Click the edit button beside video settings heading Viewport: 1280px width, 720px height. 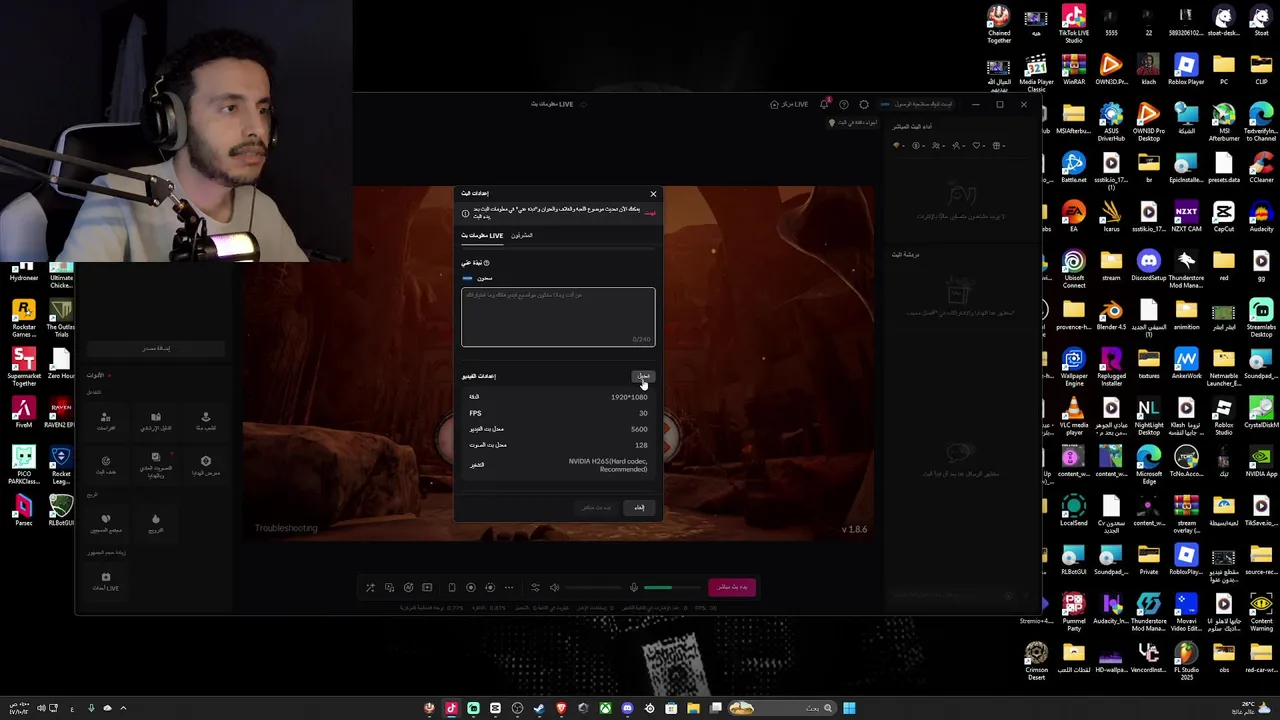(x=643, y=376)
